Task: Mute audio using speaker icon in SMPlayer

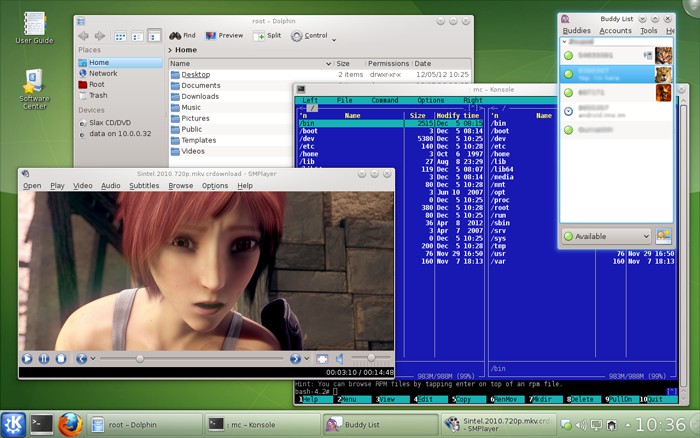Action: click(x=340, y=359)
